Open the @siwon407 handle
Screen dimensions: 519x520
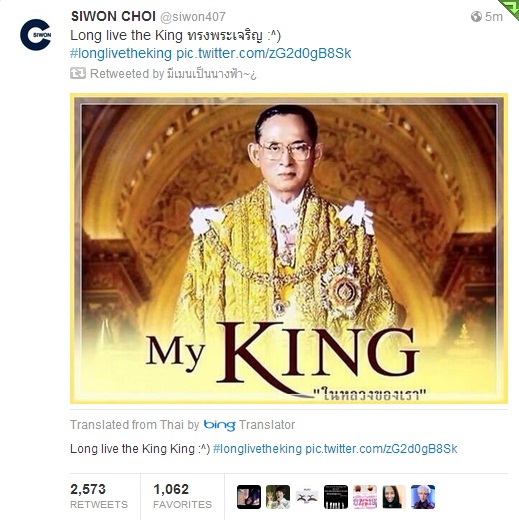pyautogui.click(x=193, y=17)
